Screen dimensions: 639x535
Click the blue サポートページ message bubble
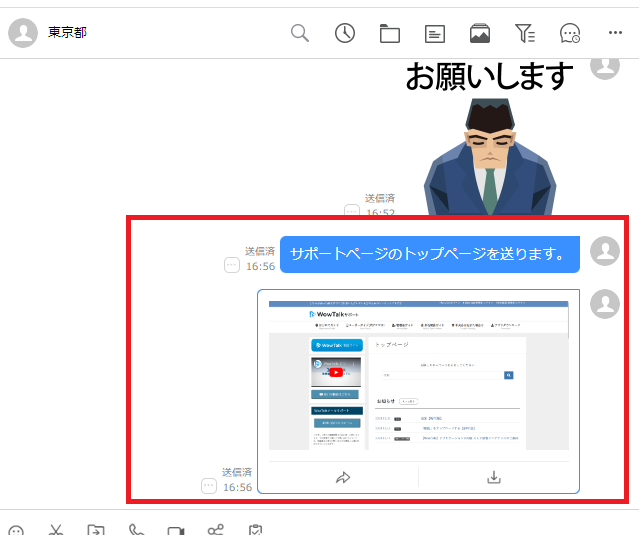point(429,254)
